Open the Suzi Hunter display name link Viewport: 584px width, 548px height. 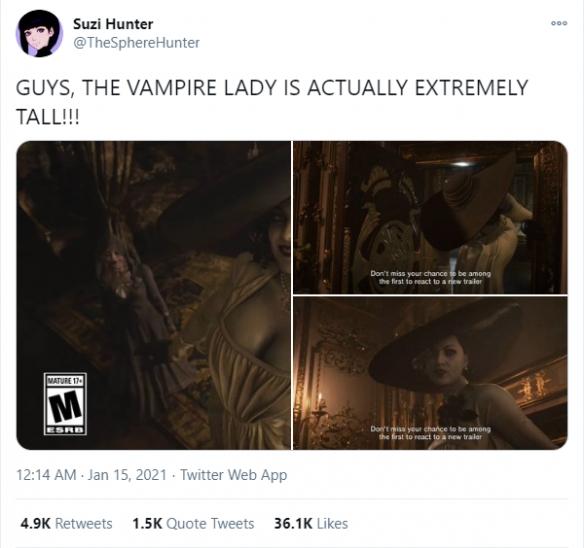(113, 24)
